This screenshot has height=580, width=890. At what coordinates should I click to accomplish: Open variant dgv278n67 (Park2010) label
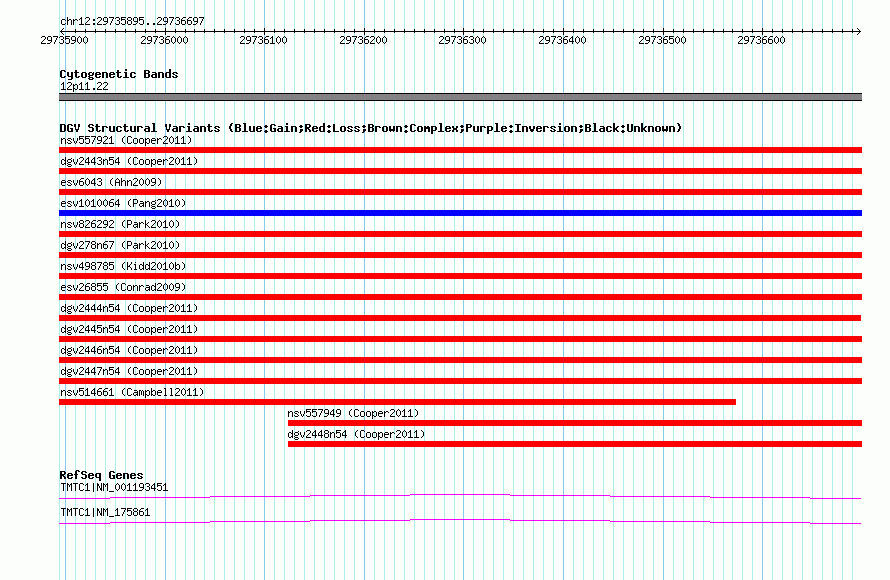[x=120, y=245]
